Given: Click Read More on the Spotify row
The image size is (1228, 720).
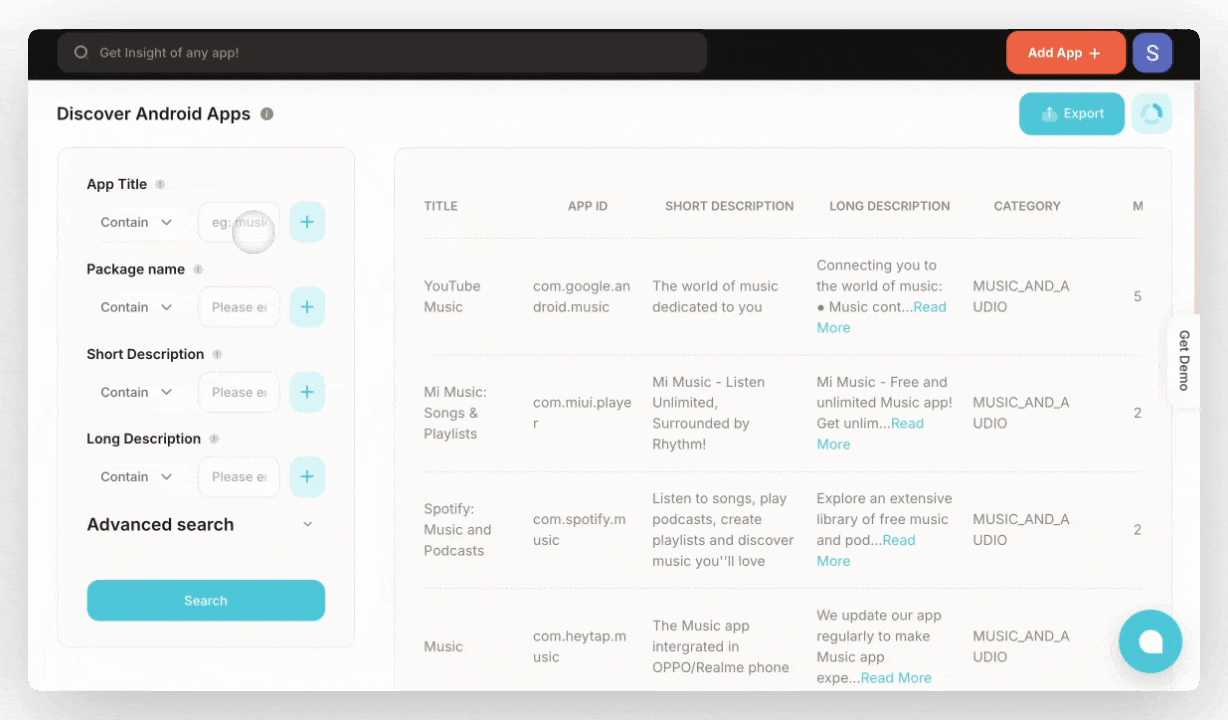Looking at the screenshot, I should point(898,540).
